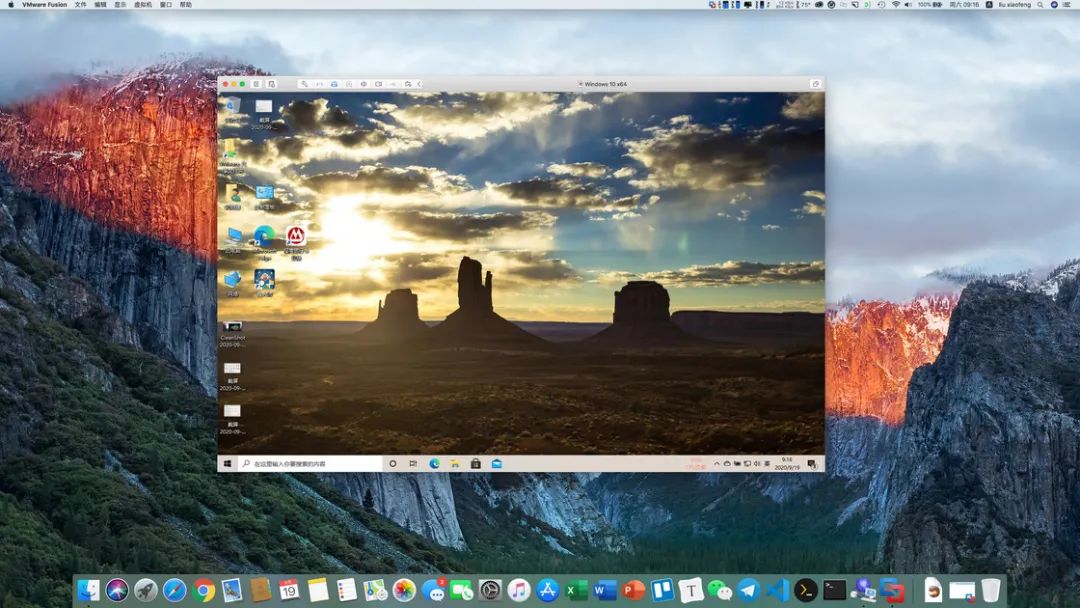
Task: Click the VM window sidebar toggle icon
Action: point(256,84)
